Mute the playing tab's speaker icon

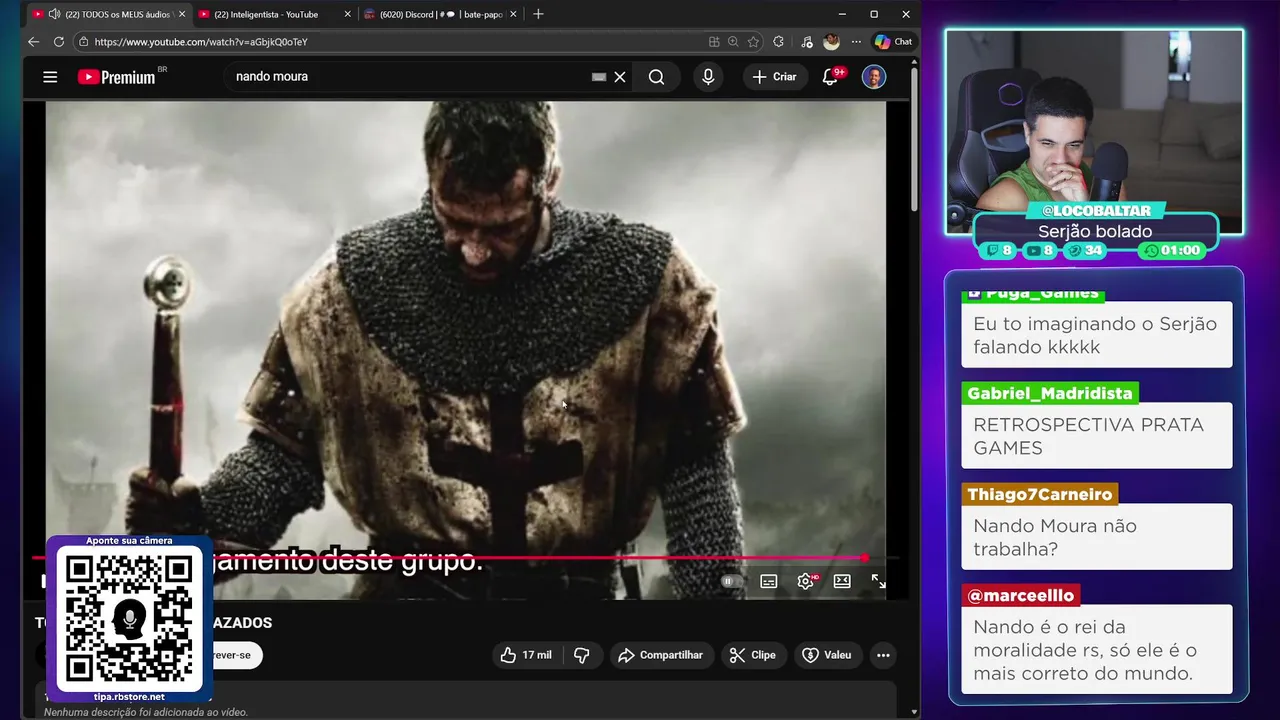[x=54, y=14]
